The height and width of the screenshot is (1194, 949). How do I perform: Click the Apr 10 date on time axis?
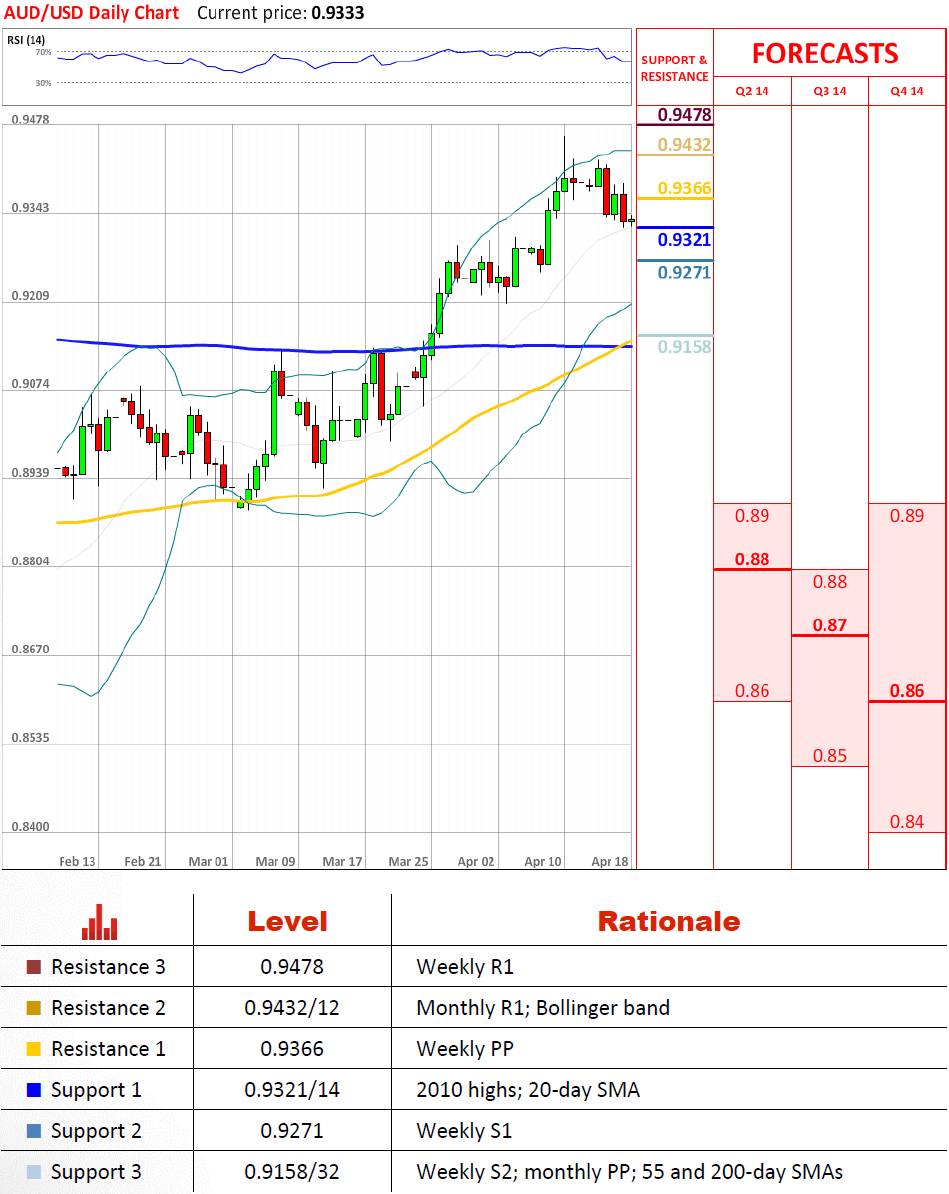(543, 861)
